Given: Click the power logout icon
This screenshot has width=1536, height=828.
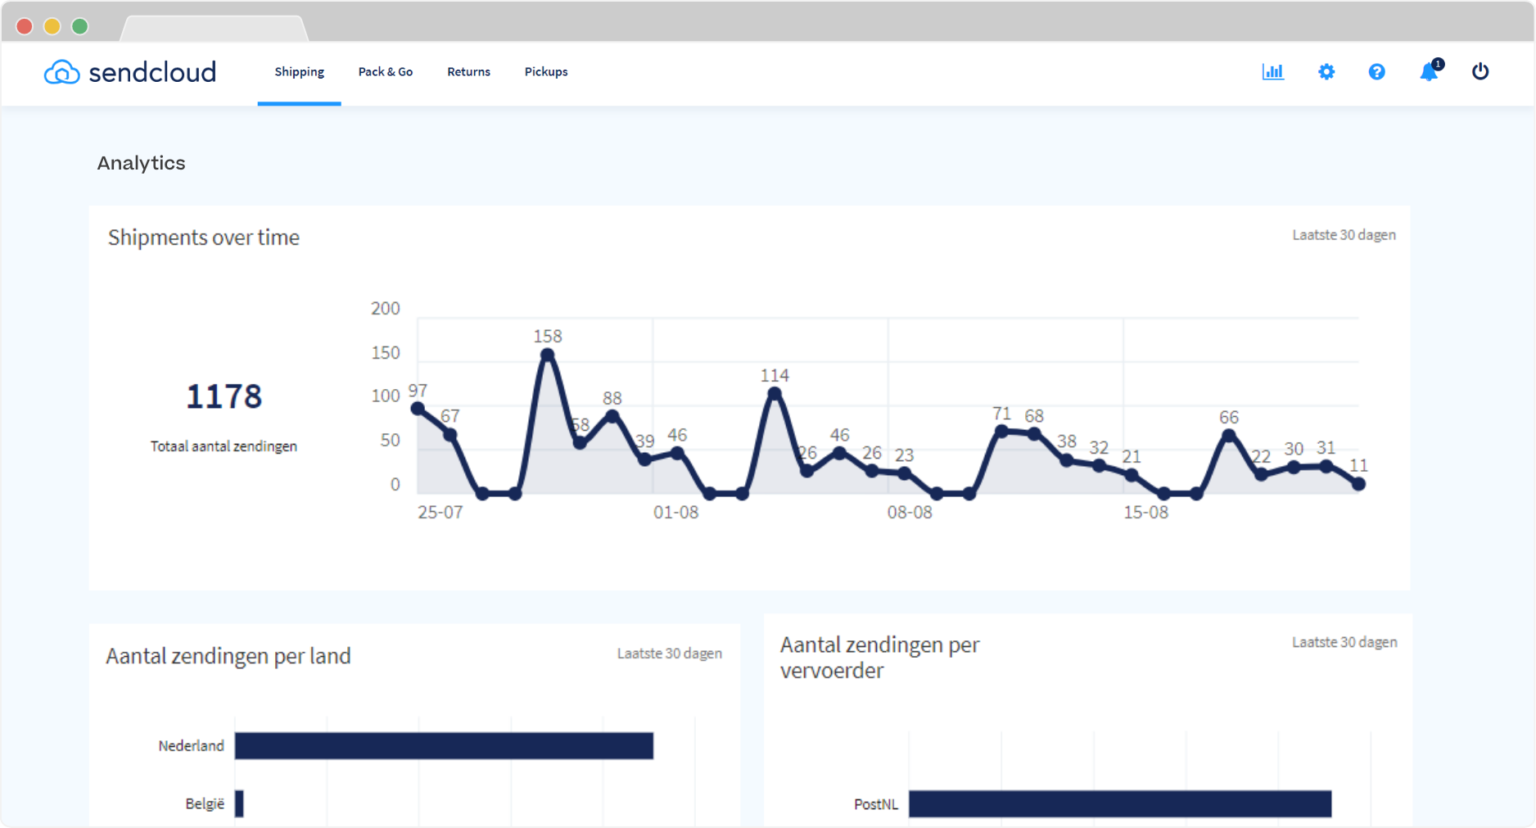Looking at the screenshot, I should pos(1480,72).
